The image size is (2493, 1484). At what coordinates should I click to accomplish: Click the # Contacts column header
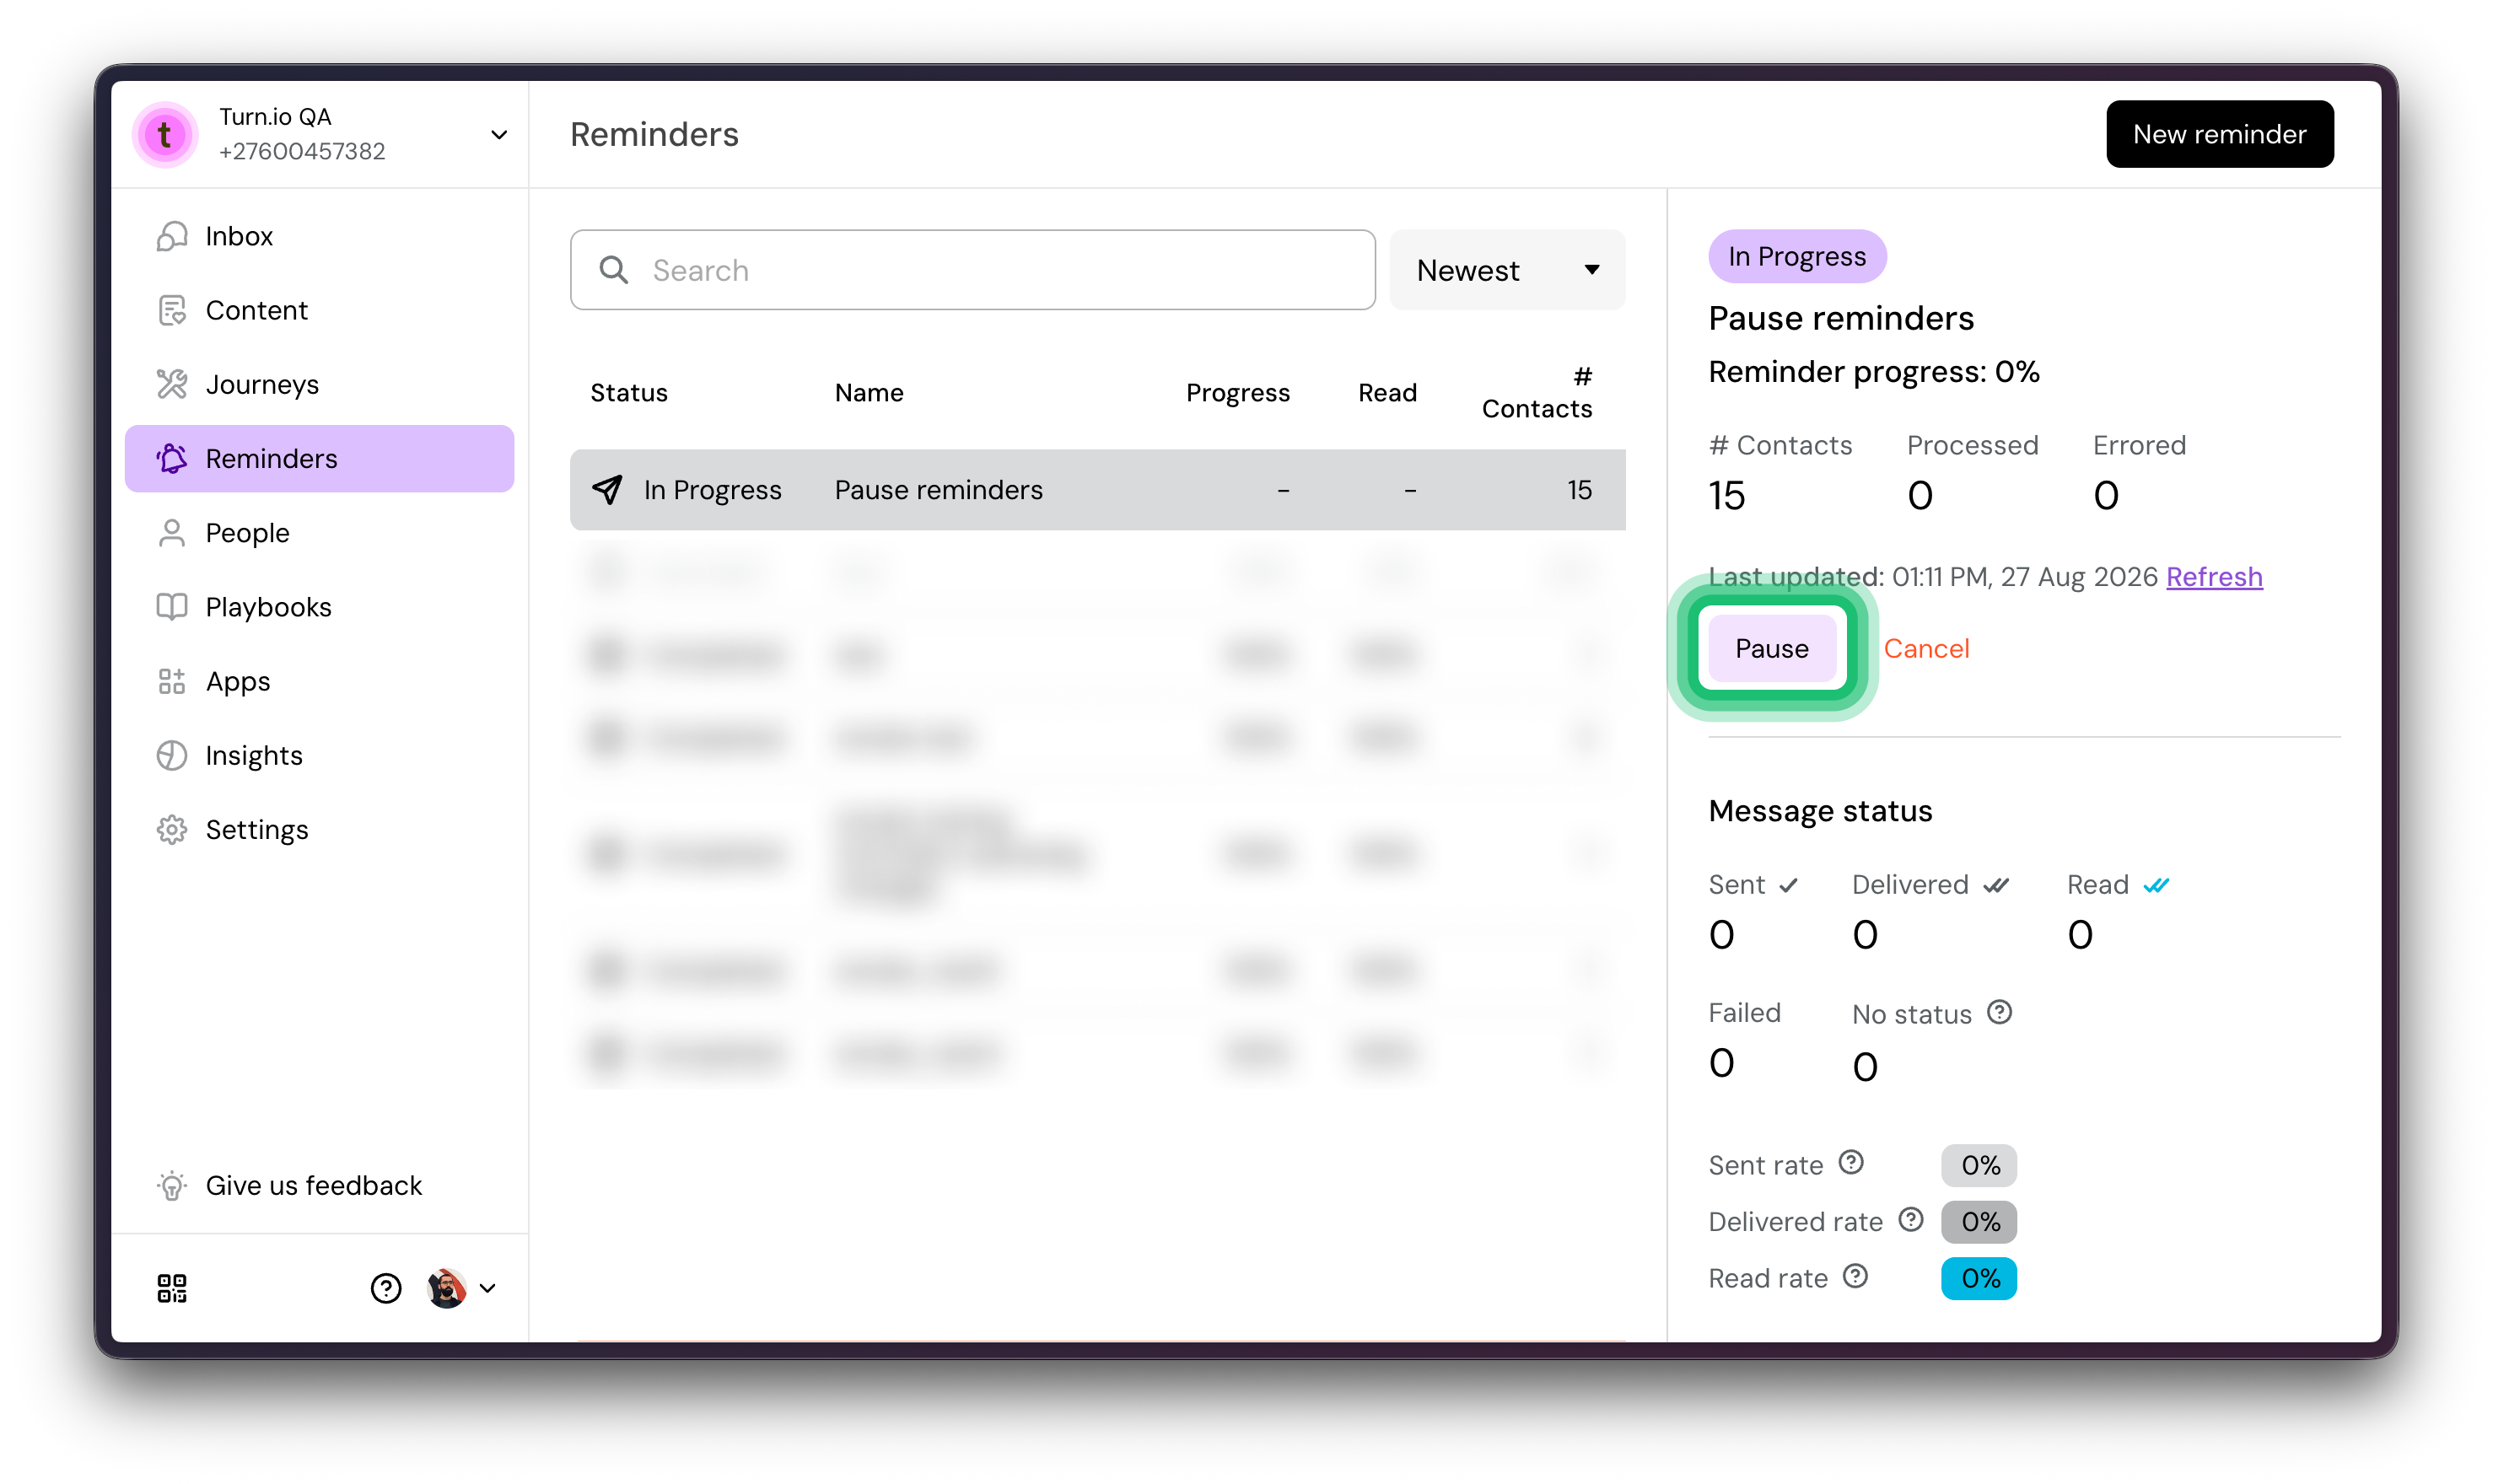coord(1537,392)
